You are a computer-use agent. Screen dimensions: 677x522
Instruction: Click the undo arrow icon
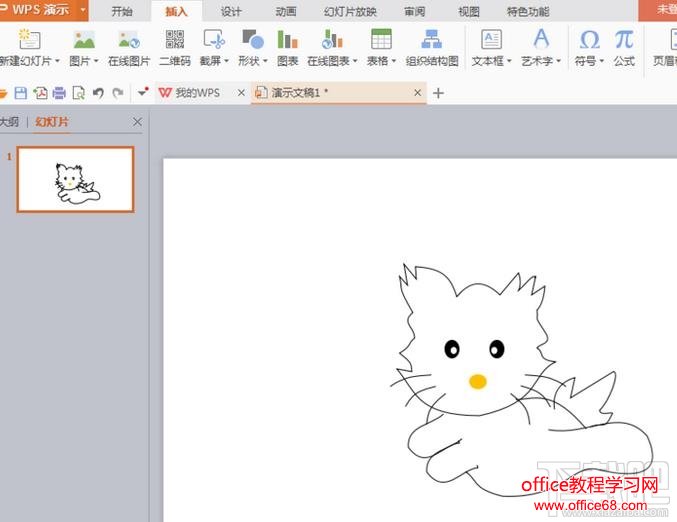98,93
